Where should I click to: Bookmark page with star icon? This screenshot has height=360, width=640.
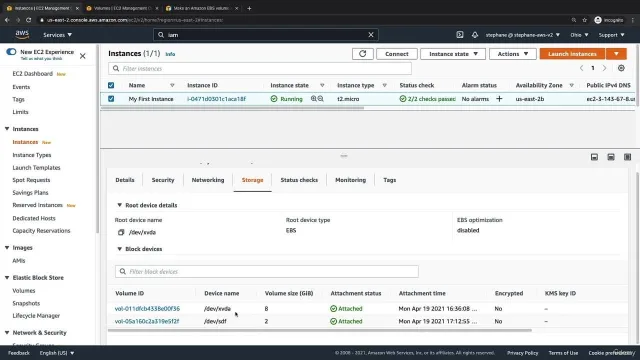click(x=584, y=20)
